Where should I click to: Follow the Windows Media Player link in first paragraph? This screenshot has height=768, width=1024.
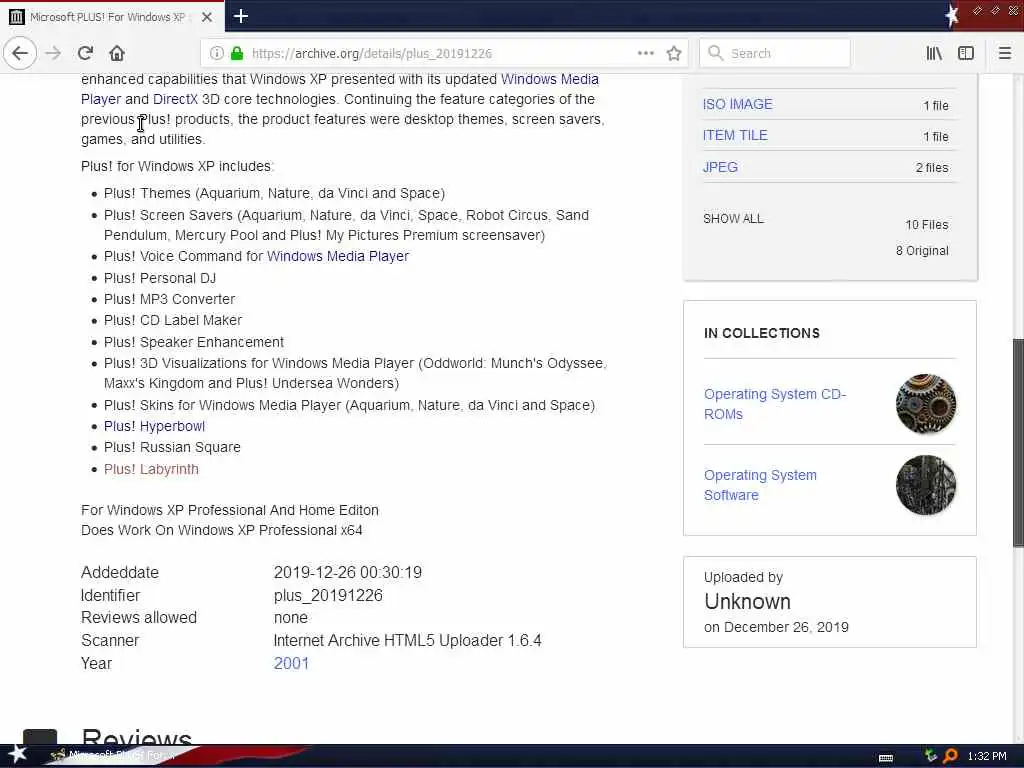549,79
